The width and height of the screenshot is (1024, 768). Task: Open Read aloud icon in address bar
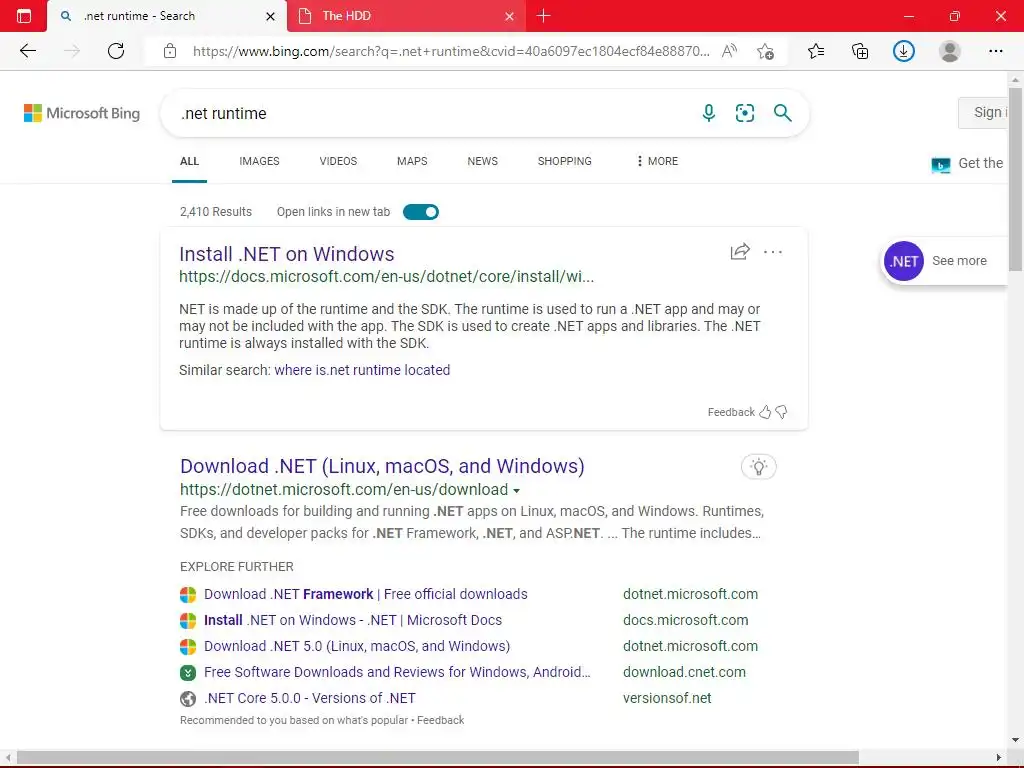729,51
